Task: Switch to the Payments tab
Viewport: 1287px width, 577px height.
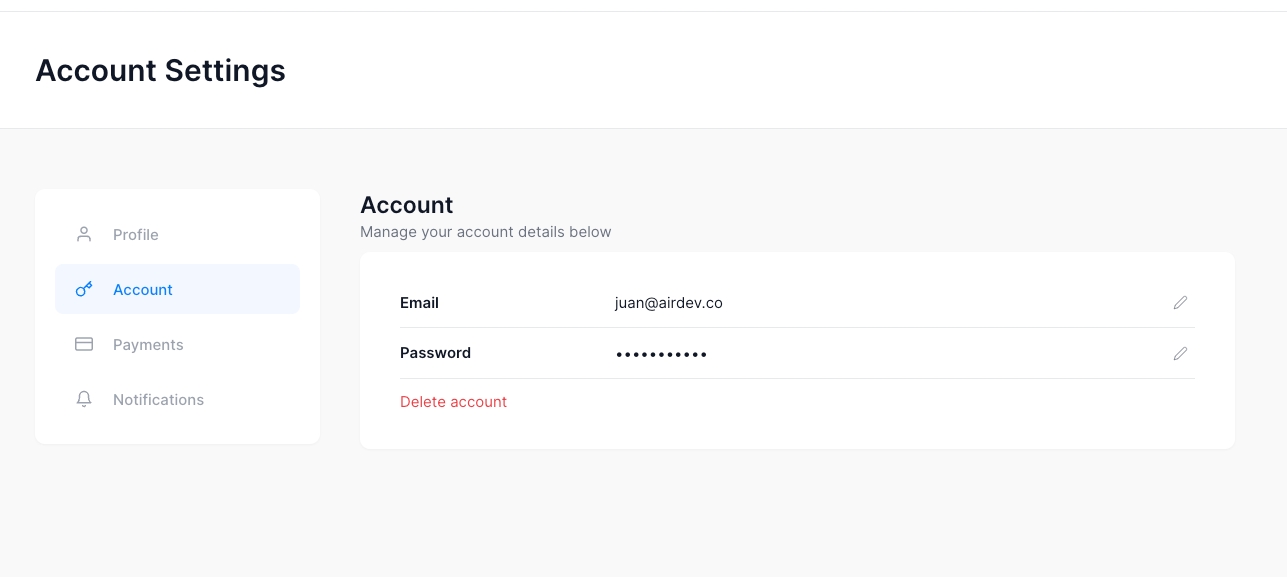Action: 148,345
